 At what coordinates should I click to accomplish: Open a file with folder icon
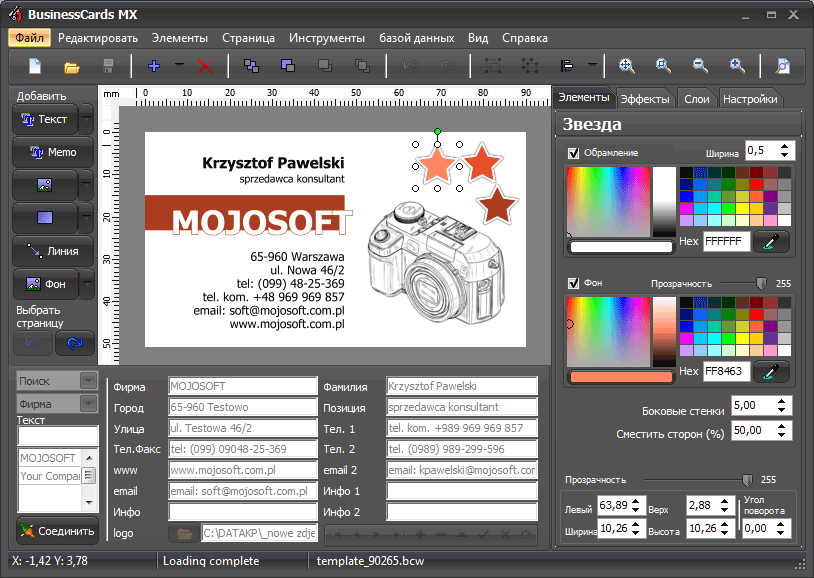[71, 66]
